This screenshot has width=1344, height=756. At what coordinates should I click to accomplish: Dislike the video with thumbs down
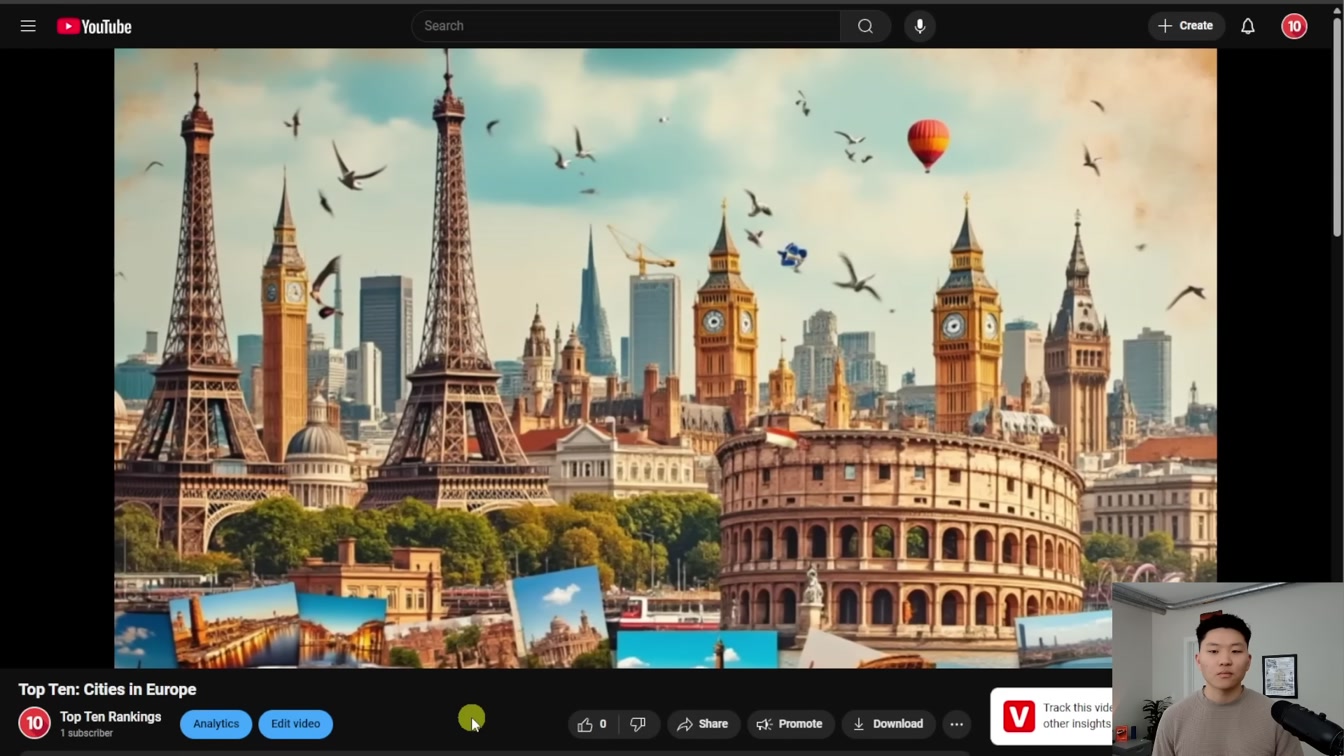coord(638,724)
